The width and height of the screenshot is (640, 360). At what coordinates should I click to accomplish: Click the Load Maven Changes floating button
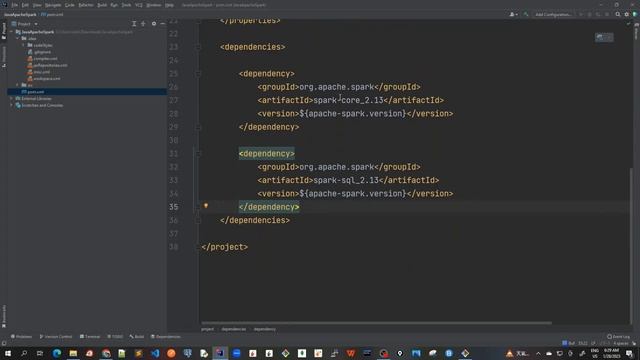(x=604, y=37)
